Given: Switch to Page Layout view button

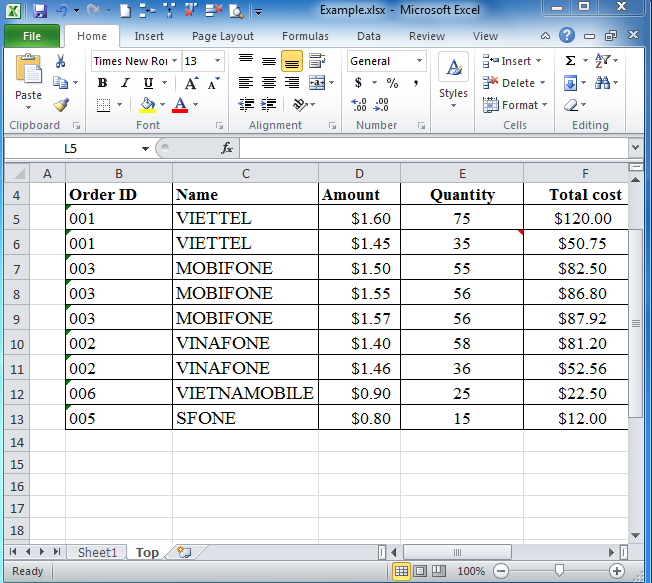Looking at the screenshot, I should point(420,571).
